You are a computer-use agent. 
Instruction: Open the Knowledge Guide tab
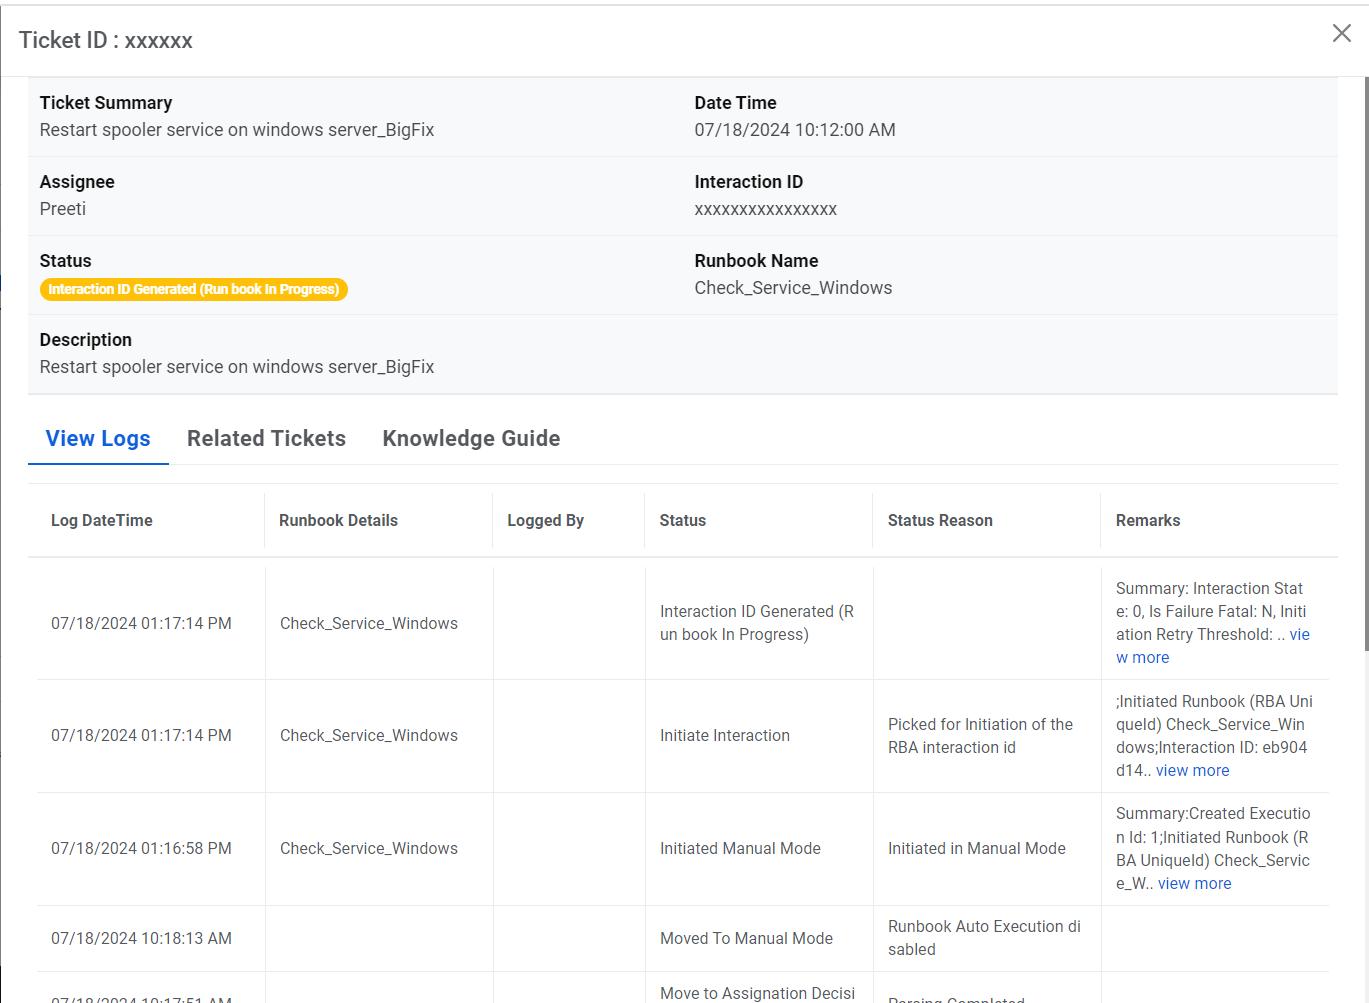tap(471, 439)
